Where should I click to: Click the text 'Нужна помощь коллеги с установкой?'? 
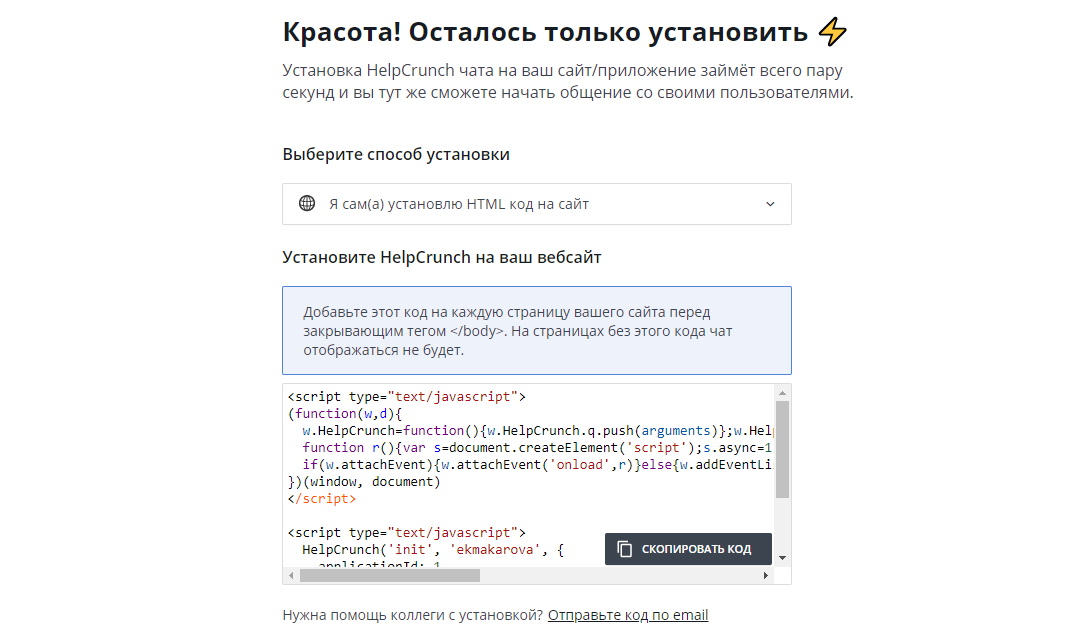(413, 615)
